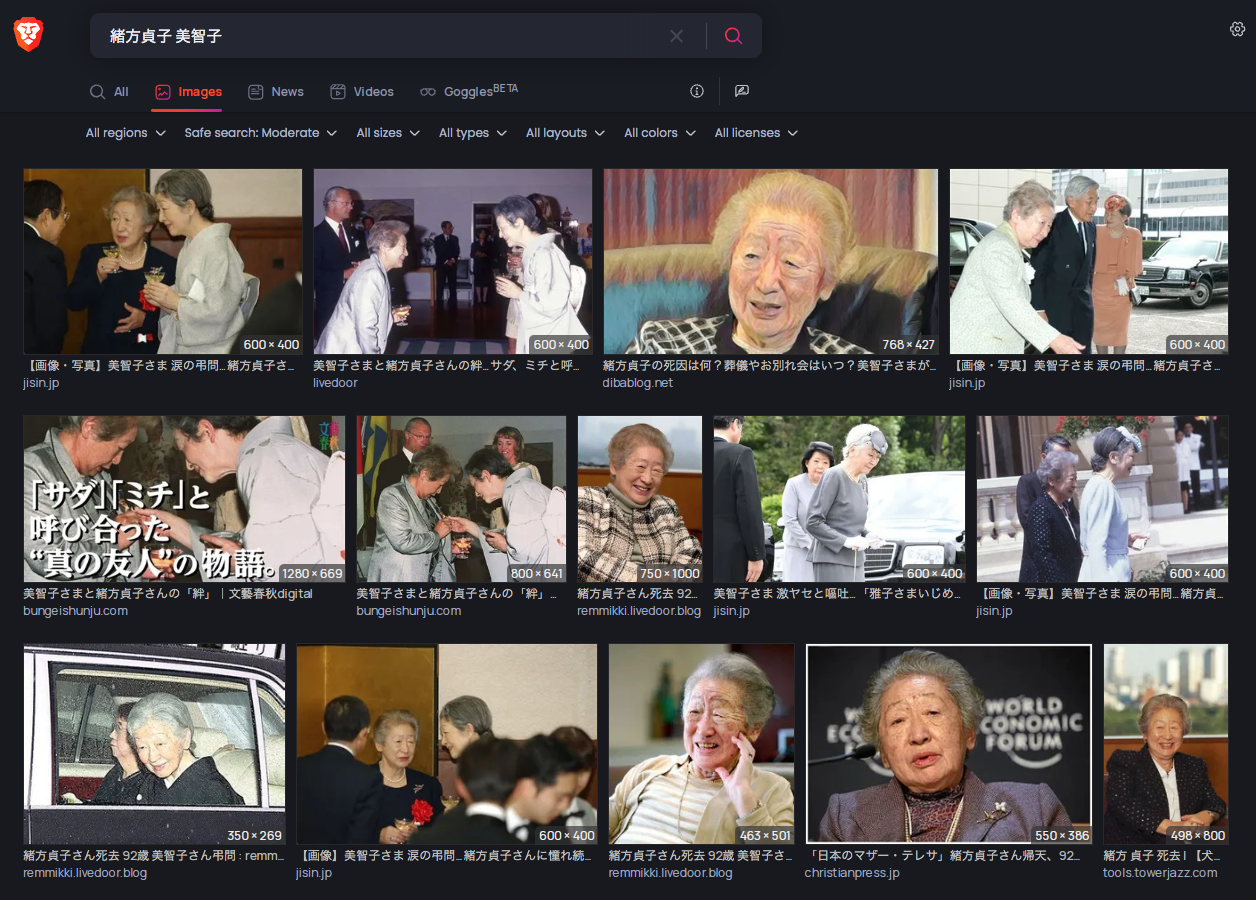Switch to the News tab
The image size is (1256, 900).
276,92
